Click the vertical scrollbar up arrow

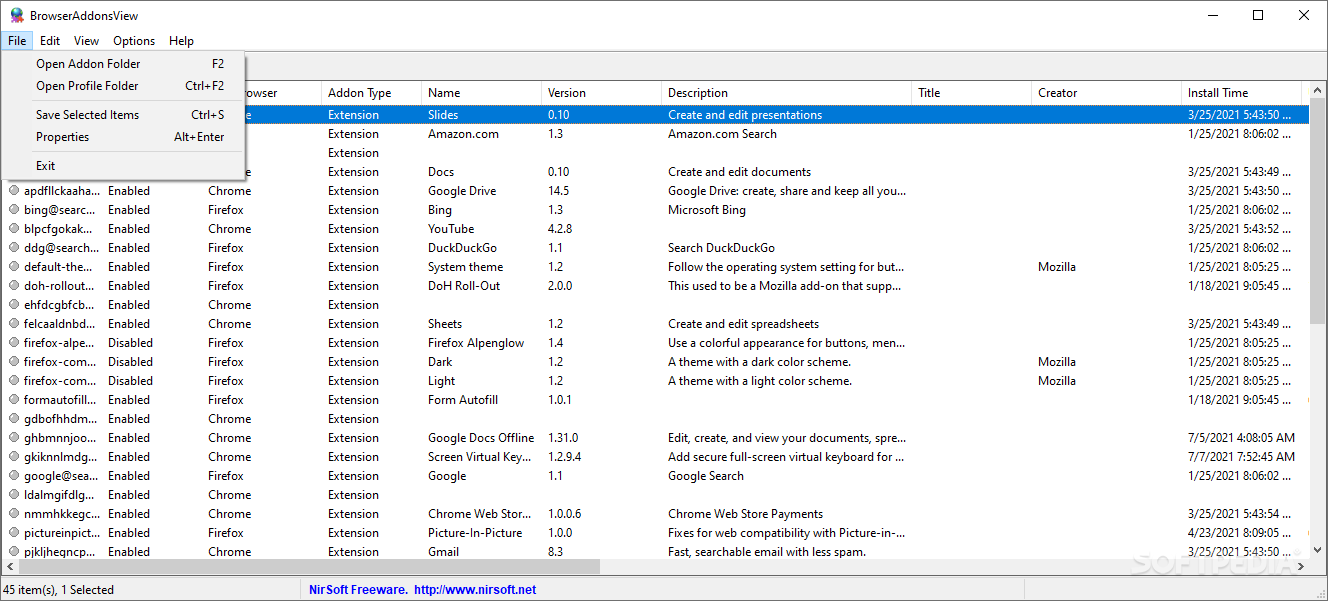pos(1318,91)
